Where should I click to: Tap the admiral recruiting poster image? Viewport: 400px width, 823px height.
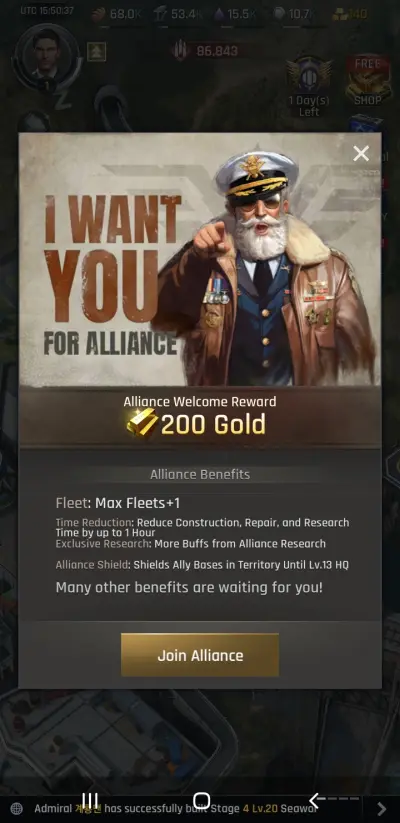click(x=200, y=259)
